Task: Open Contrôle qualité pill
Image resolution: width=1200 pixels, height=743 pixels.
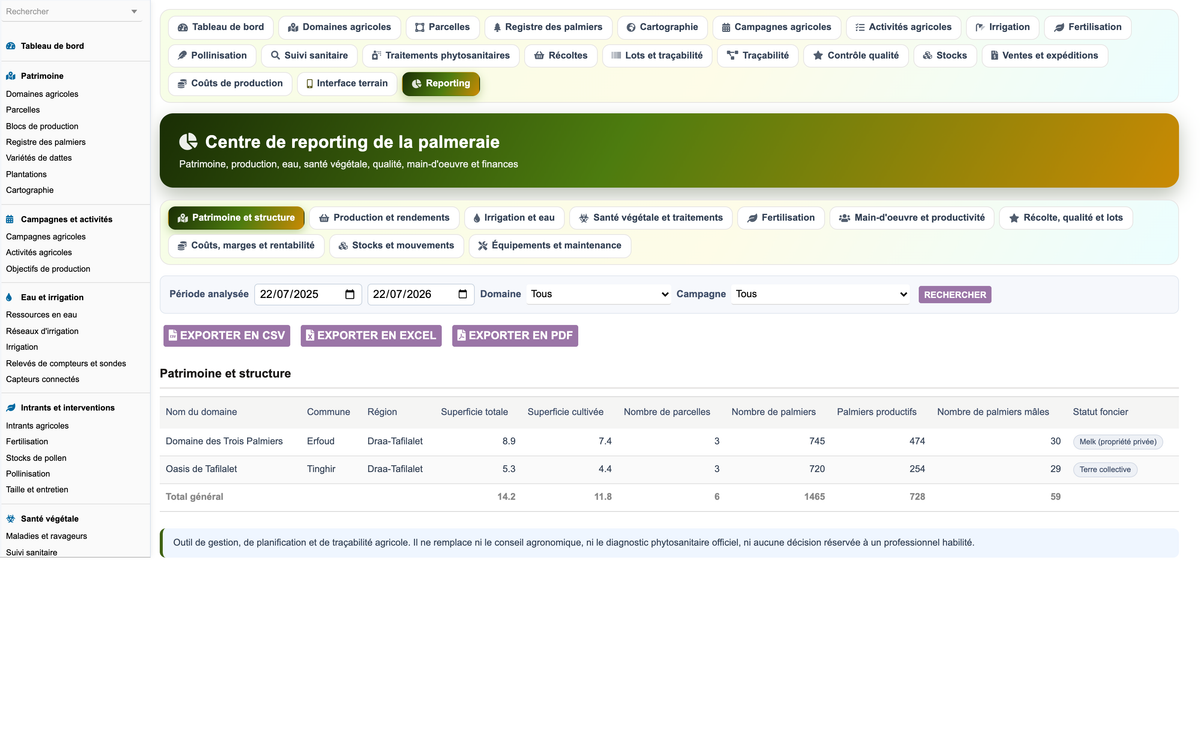Action: [x=856, y=55]
